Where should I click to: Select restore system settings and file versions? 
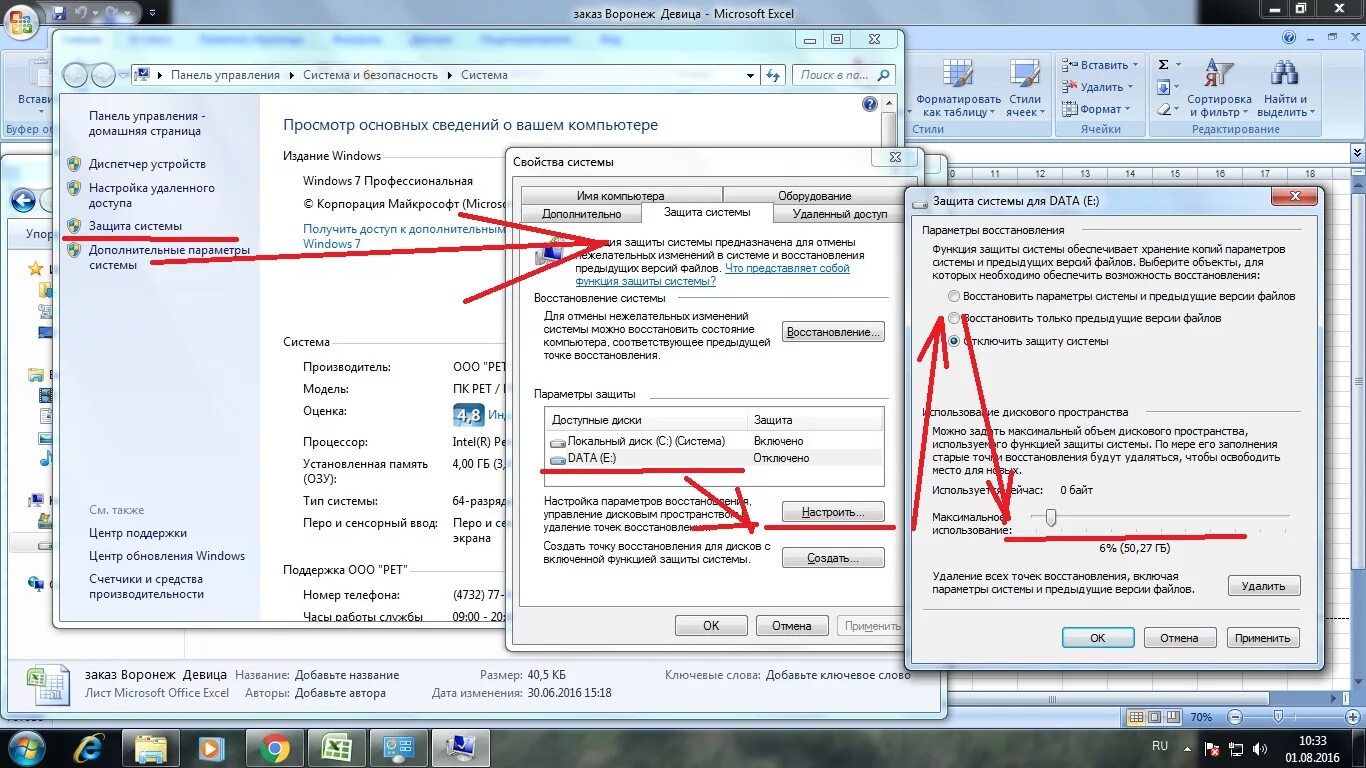click(x=954, y=296)
